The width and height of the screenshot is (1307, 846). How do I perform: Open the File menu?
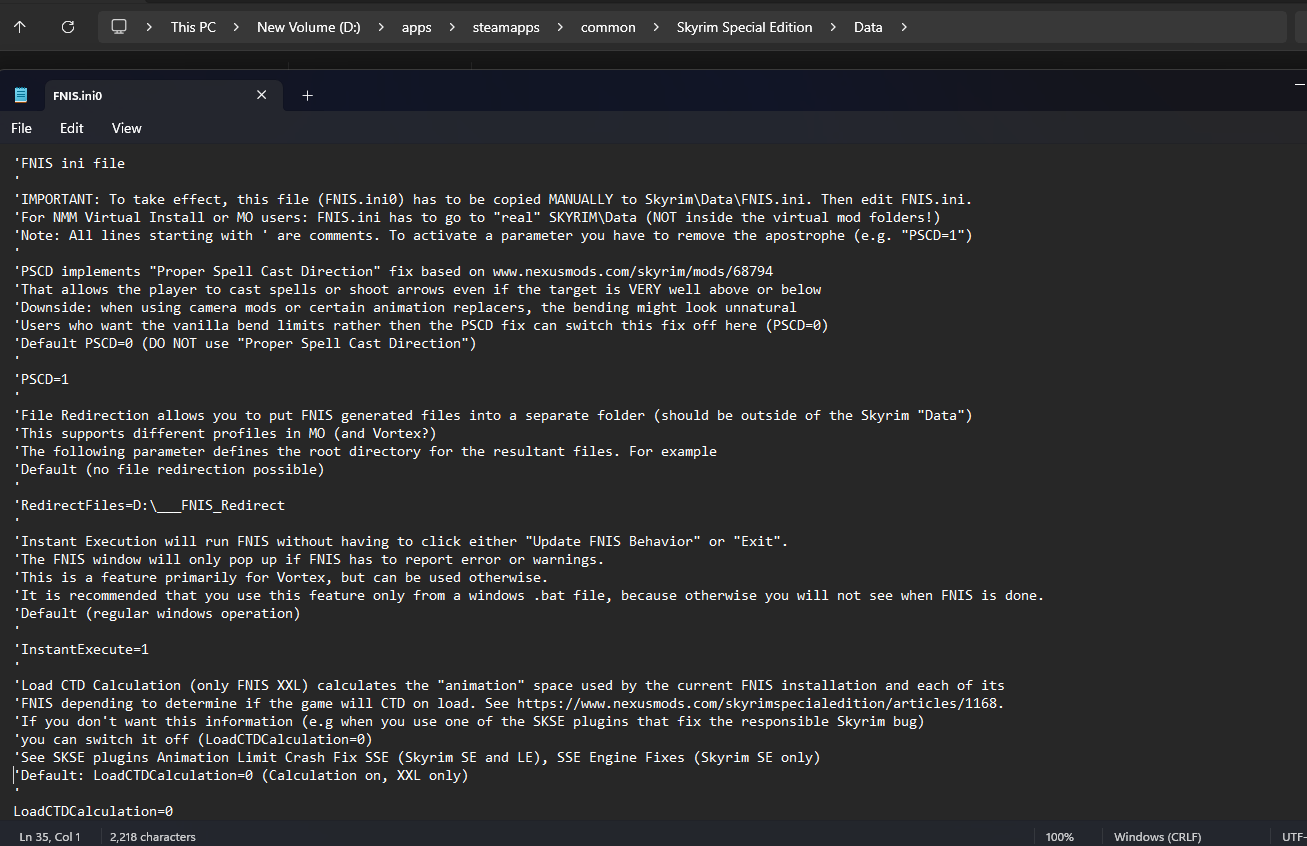coord(21,128)
